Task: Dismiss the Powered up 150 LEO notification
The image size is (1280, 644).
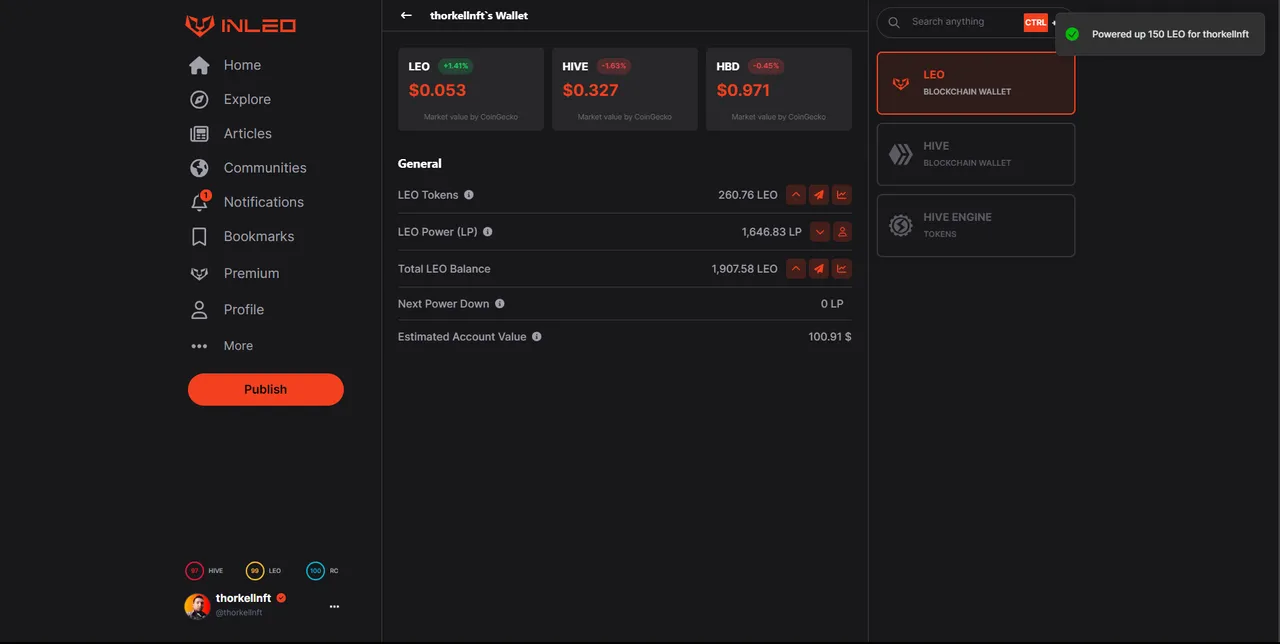Action: [x=1160, y=34]
